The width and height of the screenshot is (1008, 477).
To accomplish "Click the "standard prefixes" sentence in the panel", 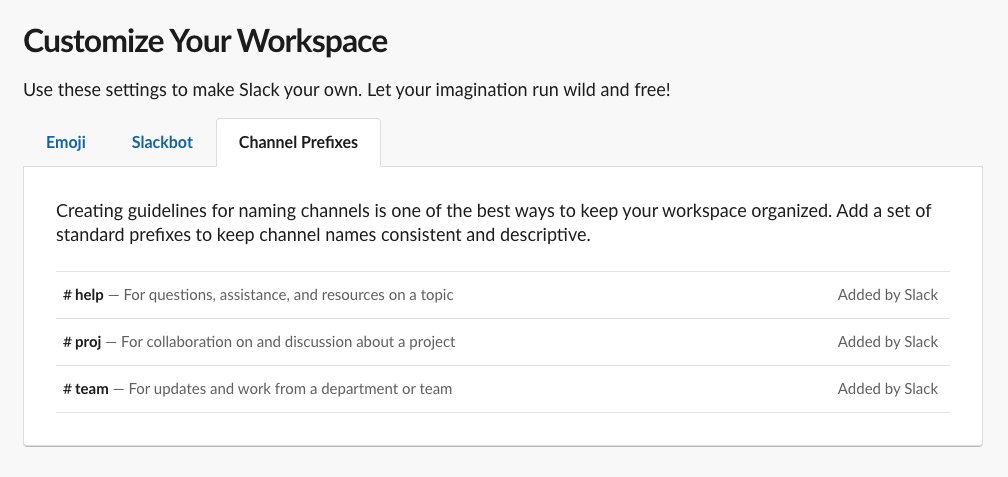I will (324, 238).
